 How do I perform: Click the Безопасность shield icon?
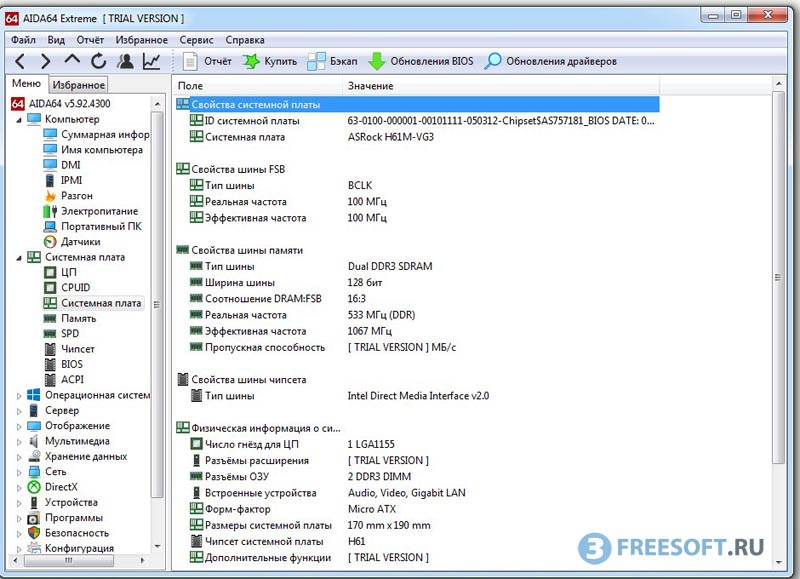pyautogui.click(x=34, y=533)
